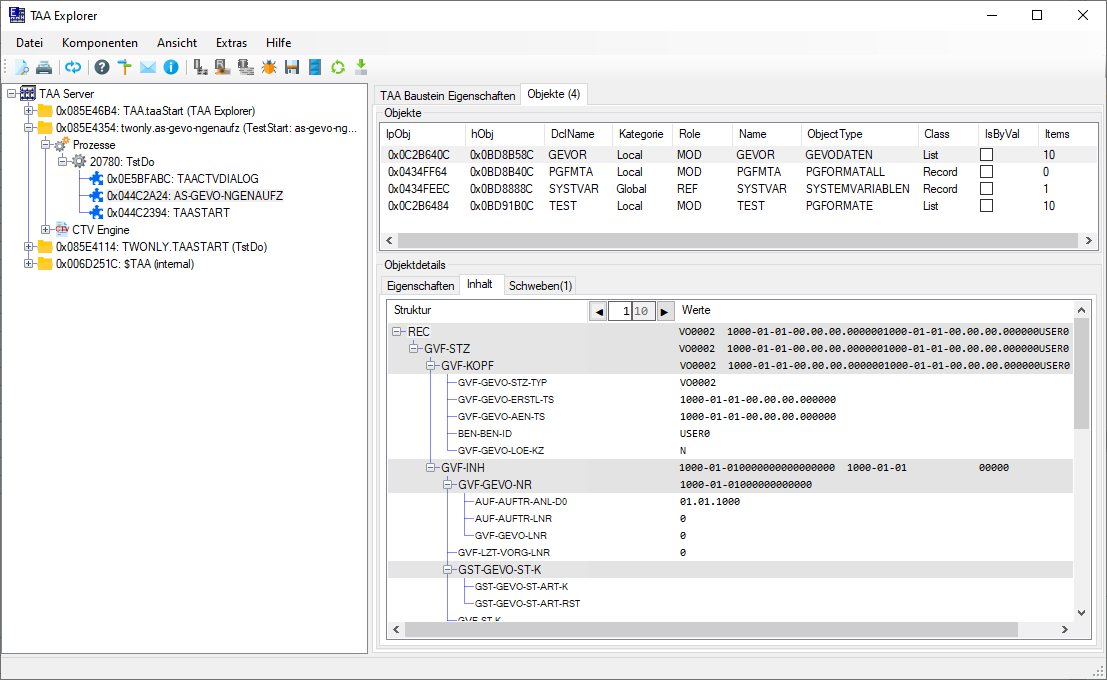This screenshot has width=1107, height=680.
Task: Toggle IsByVal checkbox for SYSTVAR row
Action: point(986,189)
